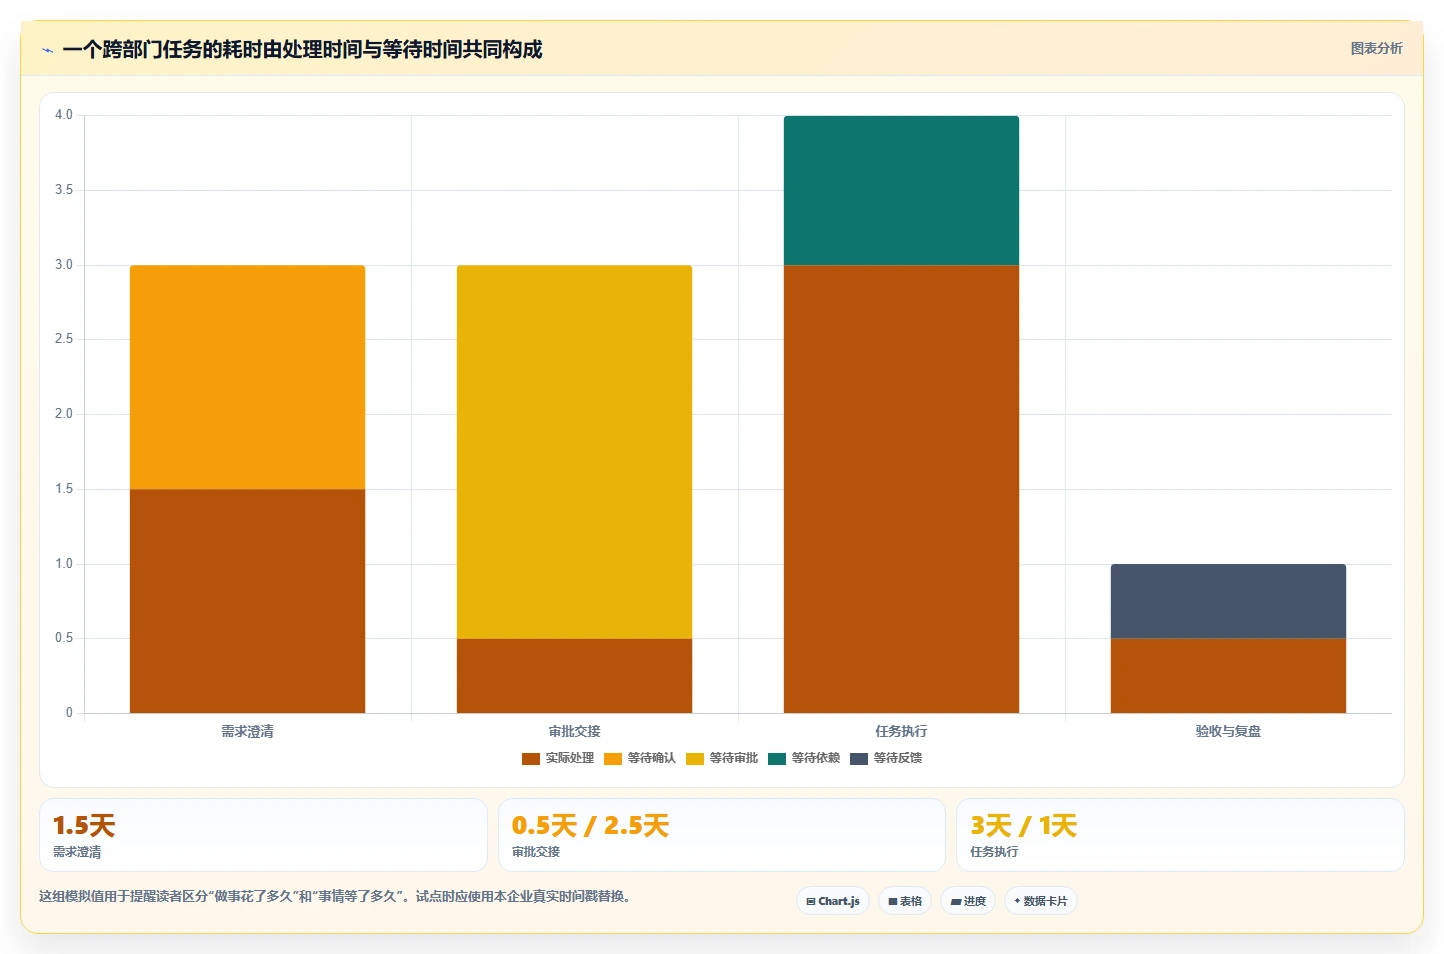Click the brown 实际处理 segment of 任务执行
The image size is (1444, 954).
pyautogui.click(x=901, y=489)
